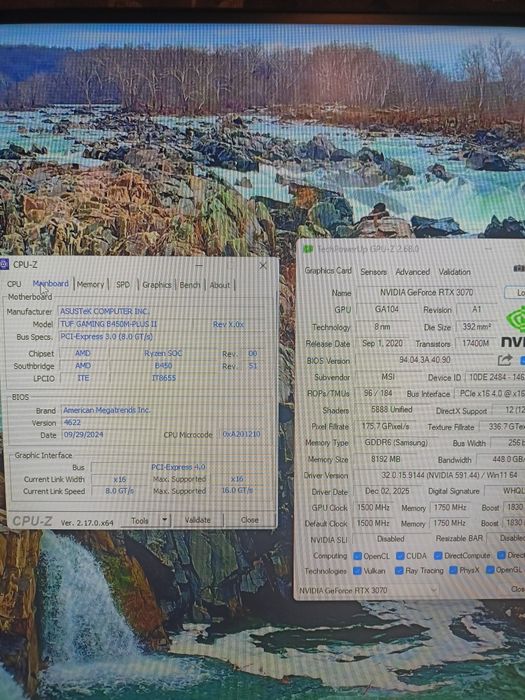Viewport: 525px width, 700px height.
Task: Minimize the CPU-Z window
Action: click(200, 265)
